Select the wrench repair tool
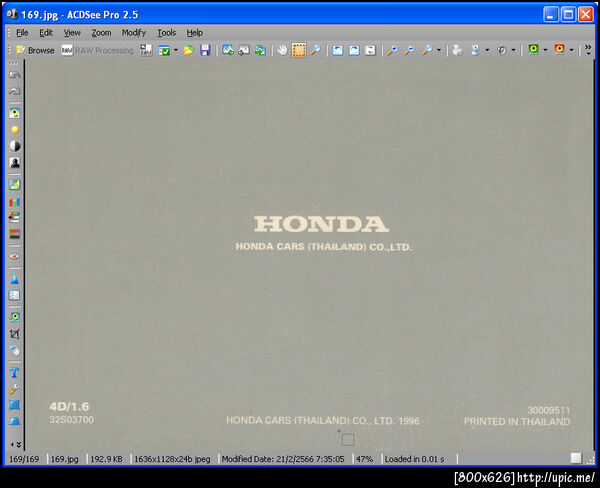600x488 pixels. pos(15,389)
